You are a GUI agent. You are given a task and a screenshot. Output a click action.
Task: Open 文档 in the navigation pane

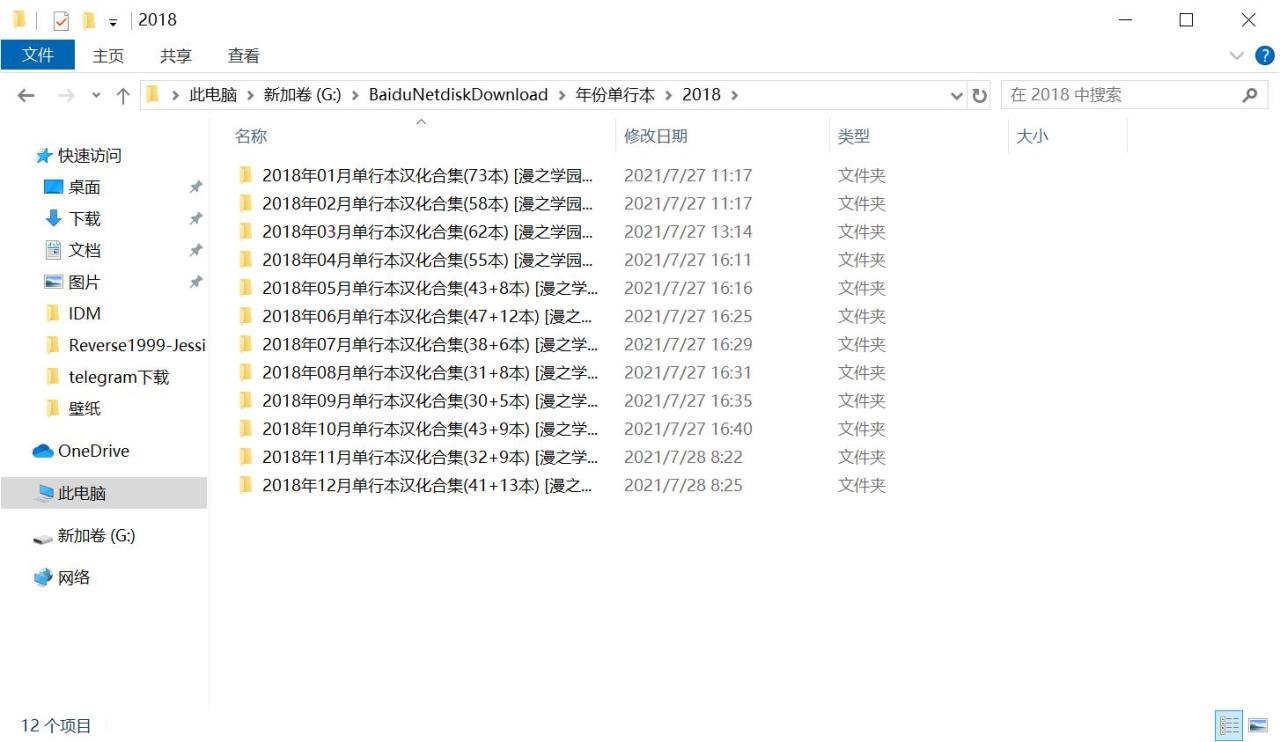(x=84, y=250)
